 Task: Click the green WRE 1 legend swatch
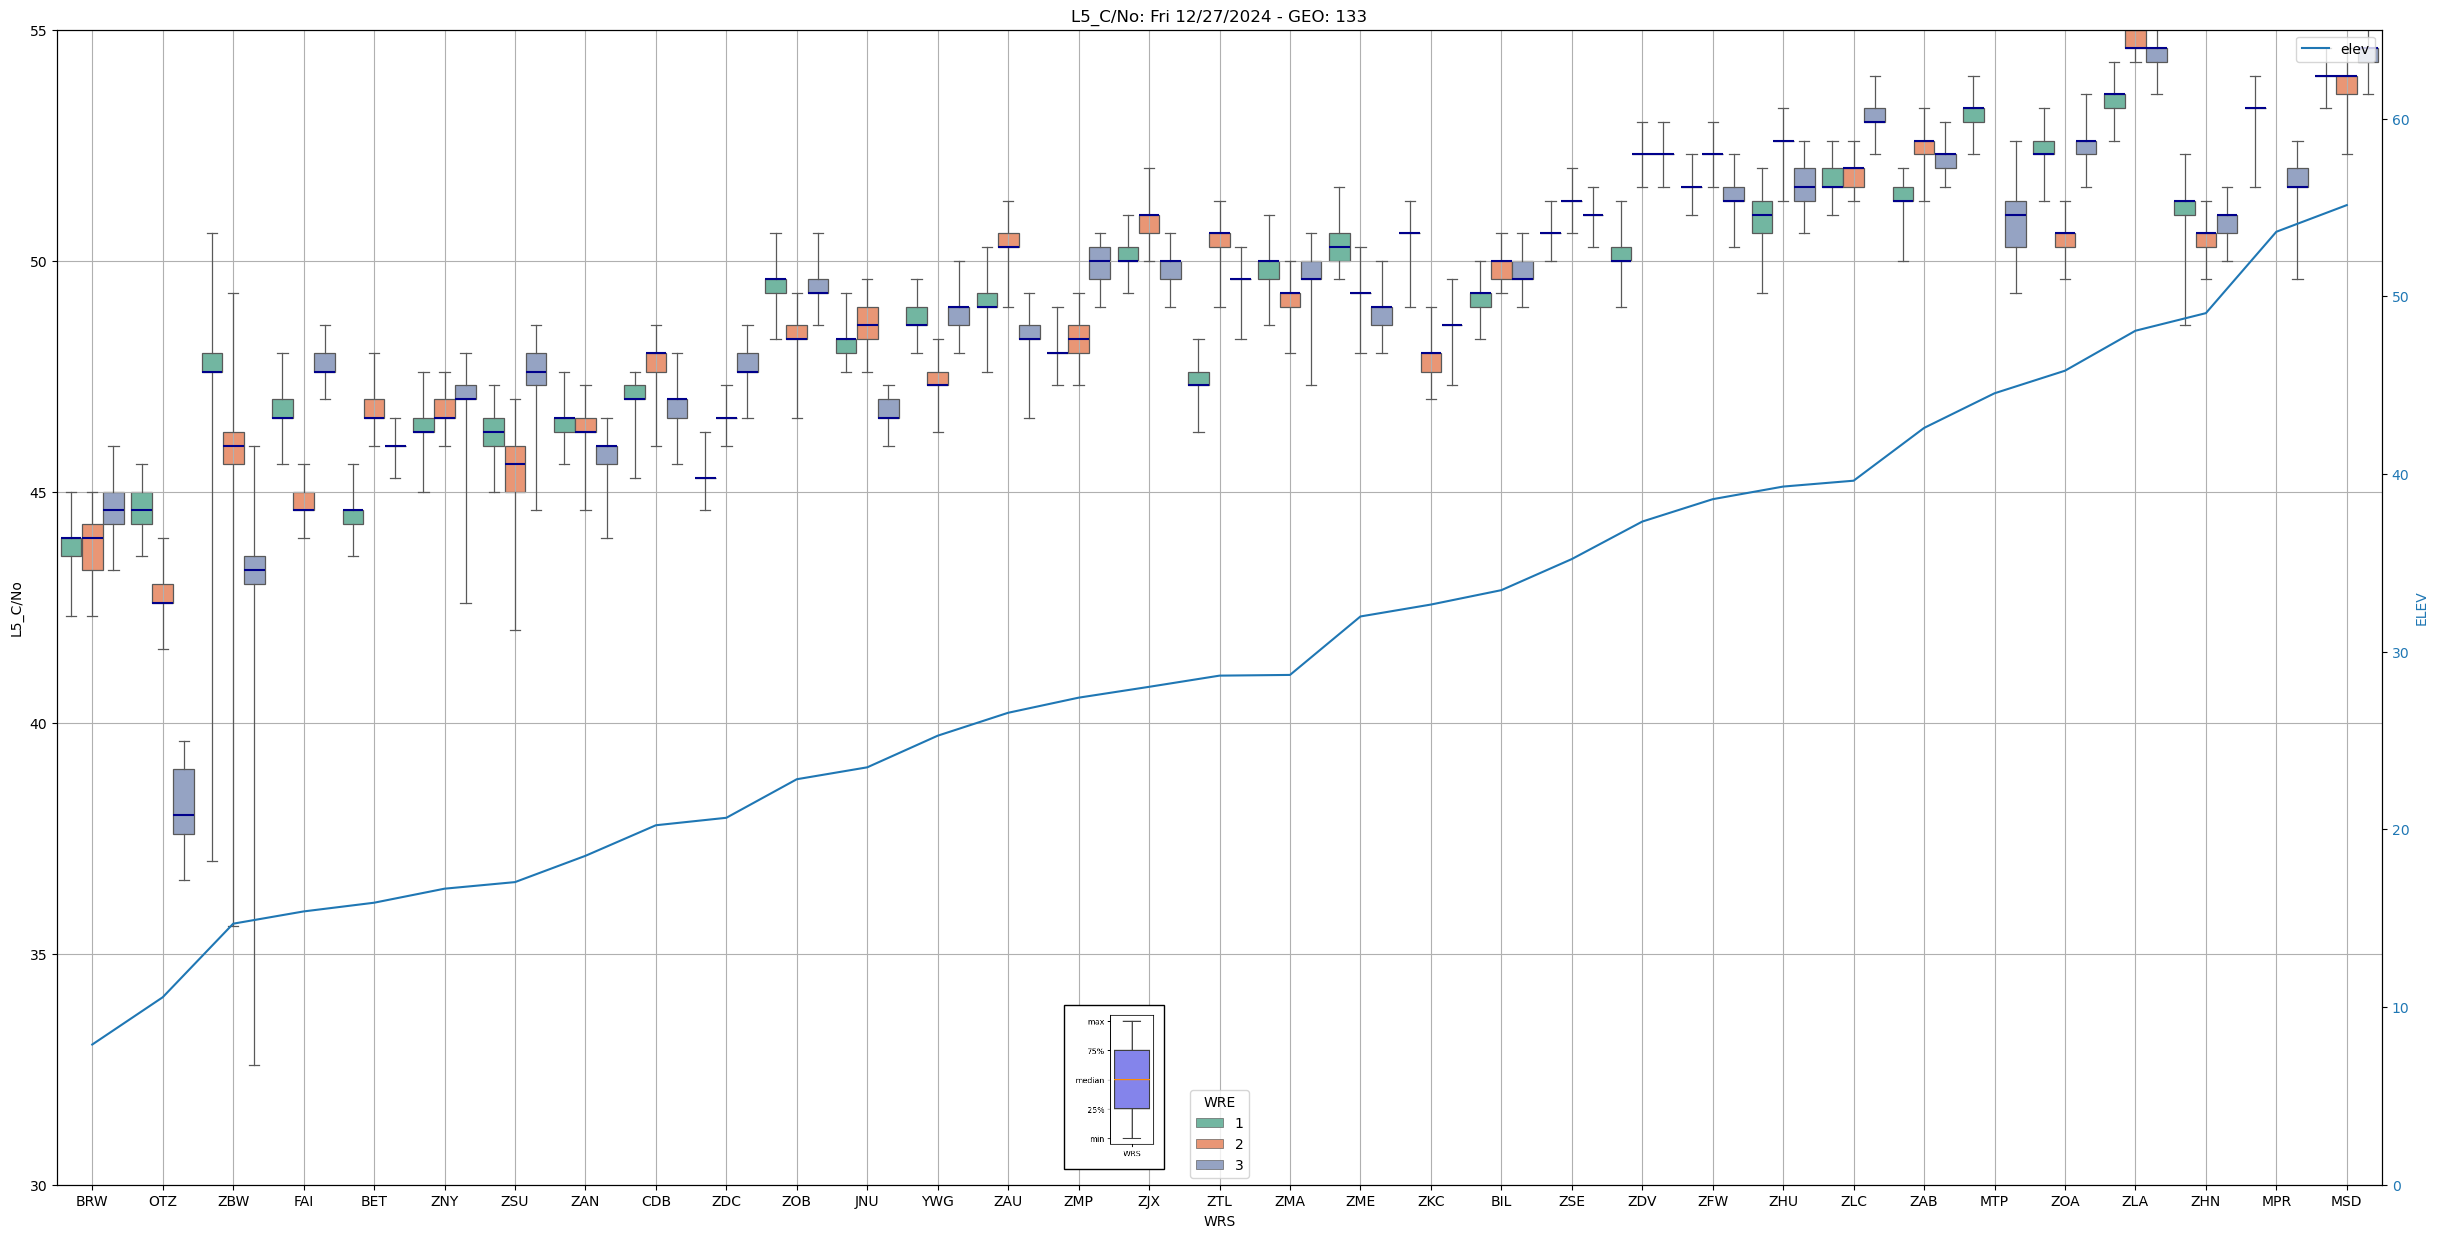click(1209, 1123)
